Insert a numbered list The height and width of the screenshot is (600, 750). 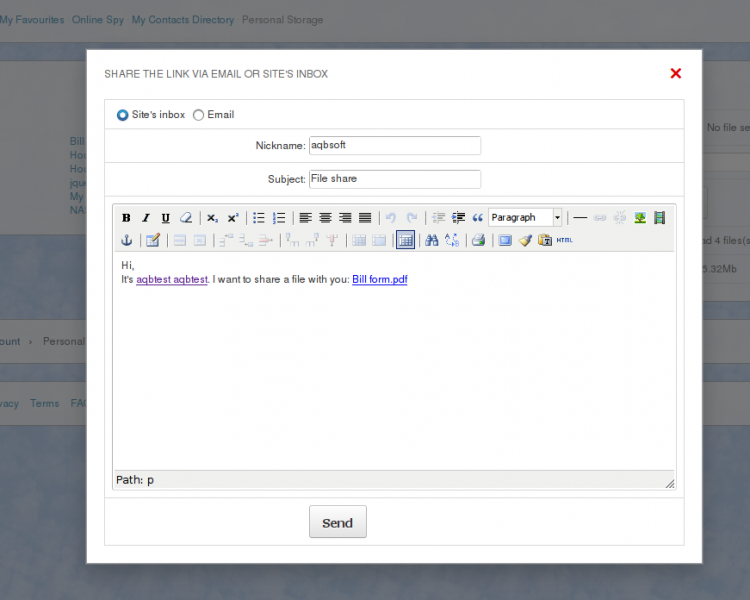(x=279, y=218)
